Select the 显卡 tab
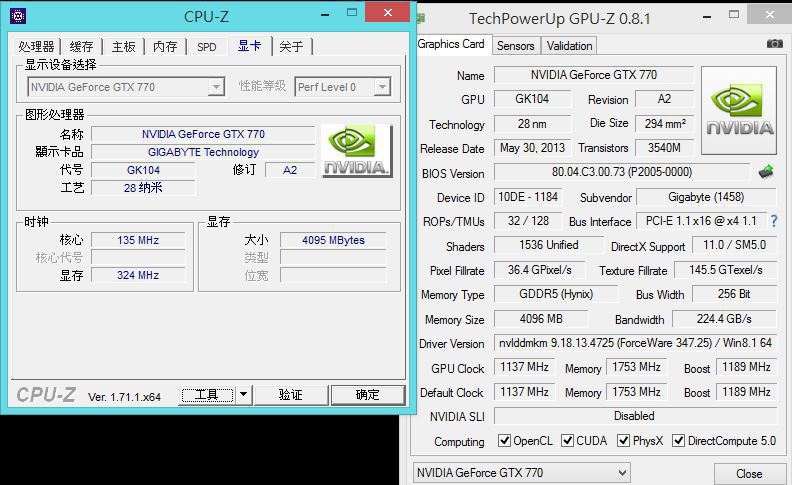 click(x=250, y=46)
